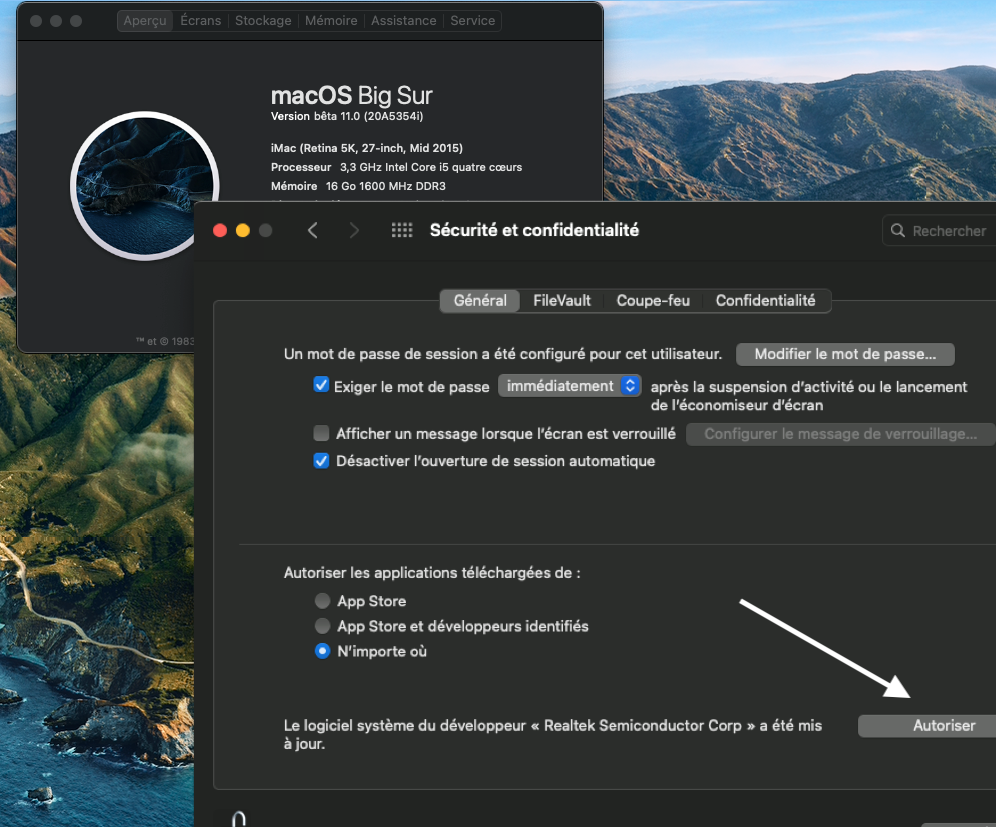The image size is (996, 827).
Task: Switch to the Général tab
Action: 480,300
